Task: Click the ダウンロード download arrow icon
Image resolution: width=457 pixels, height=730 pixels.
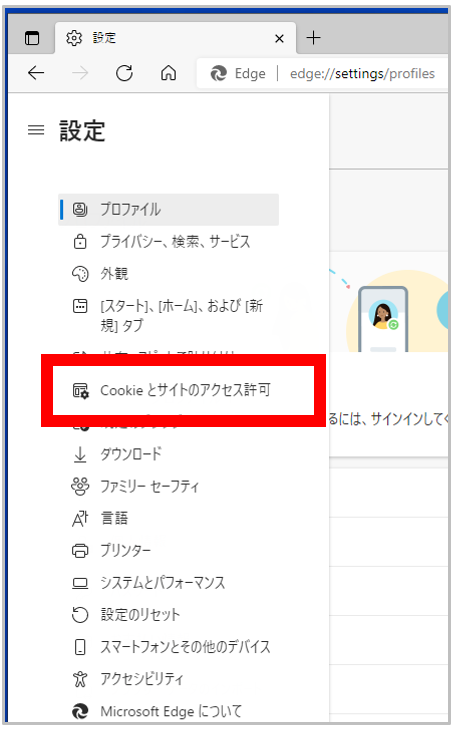Action: (80, 454)
